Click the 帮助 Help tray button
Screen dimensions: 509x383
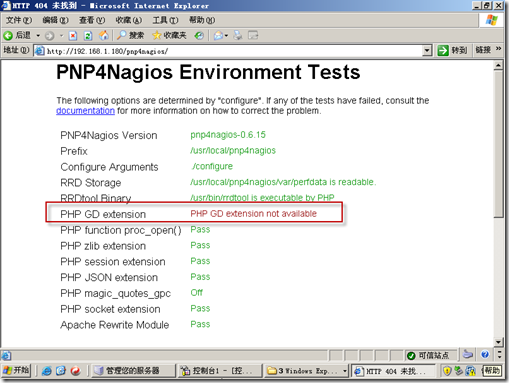491,371
